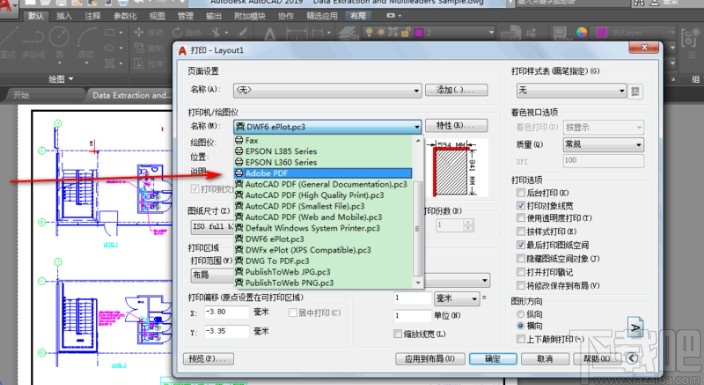Screen dimensions: 704x385
Task: Enable 后台打印 background plot checkbox
Action: [x=521, y=193]
